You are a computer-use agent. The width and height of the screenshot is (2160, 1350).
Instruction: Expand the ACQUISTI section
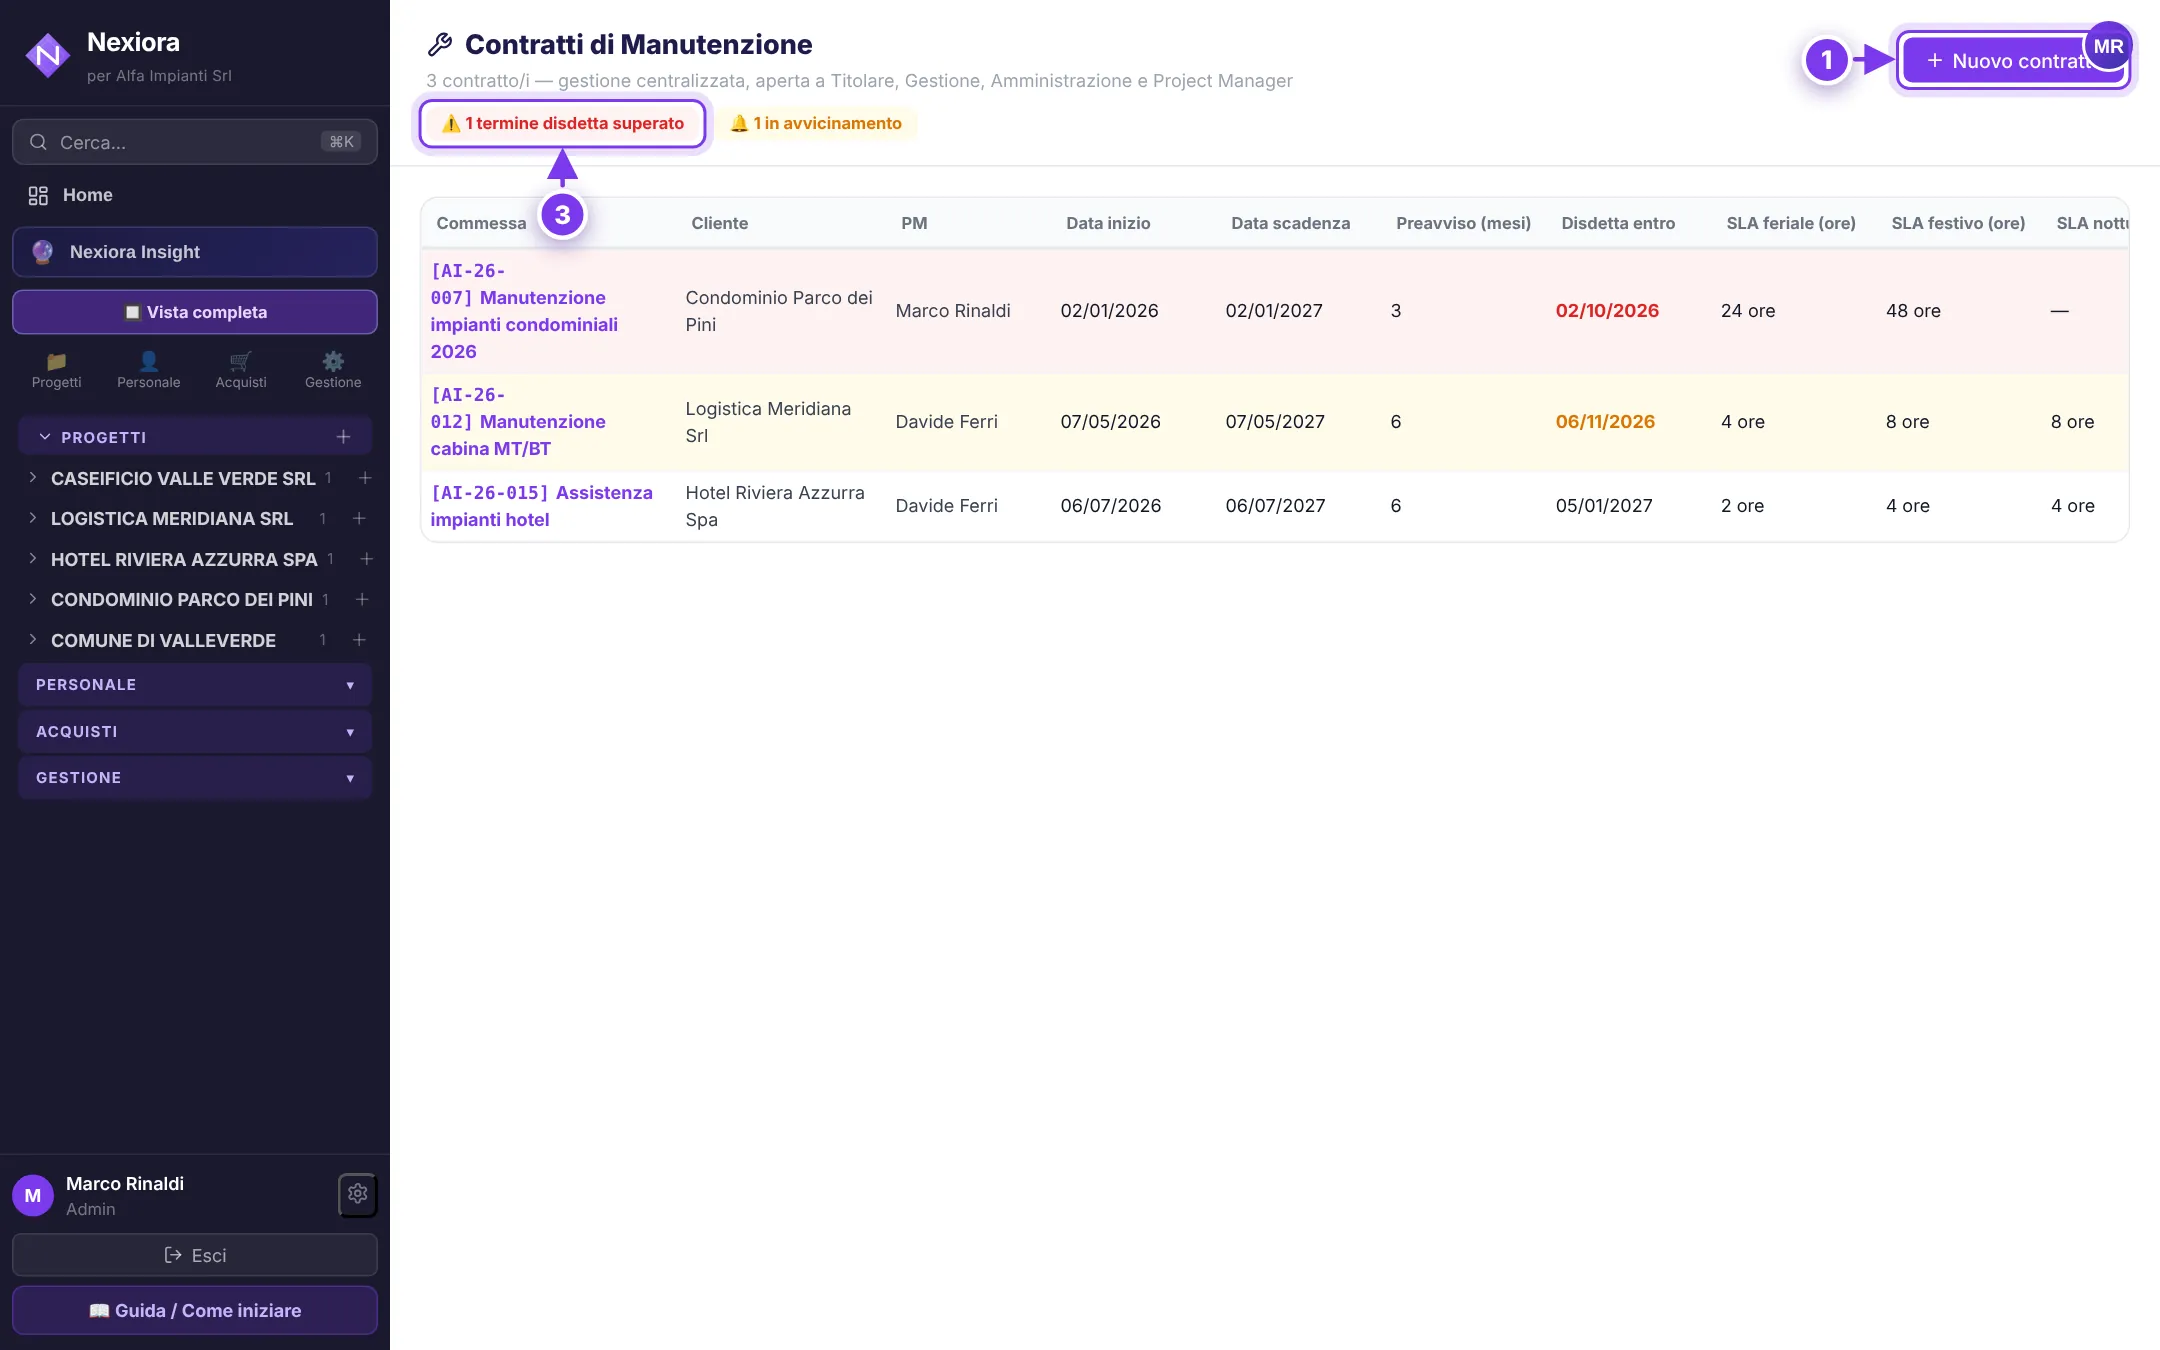(x=195, y=731)
